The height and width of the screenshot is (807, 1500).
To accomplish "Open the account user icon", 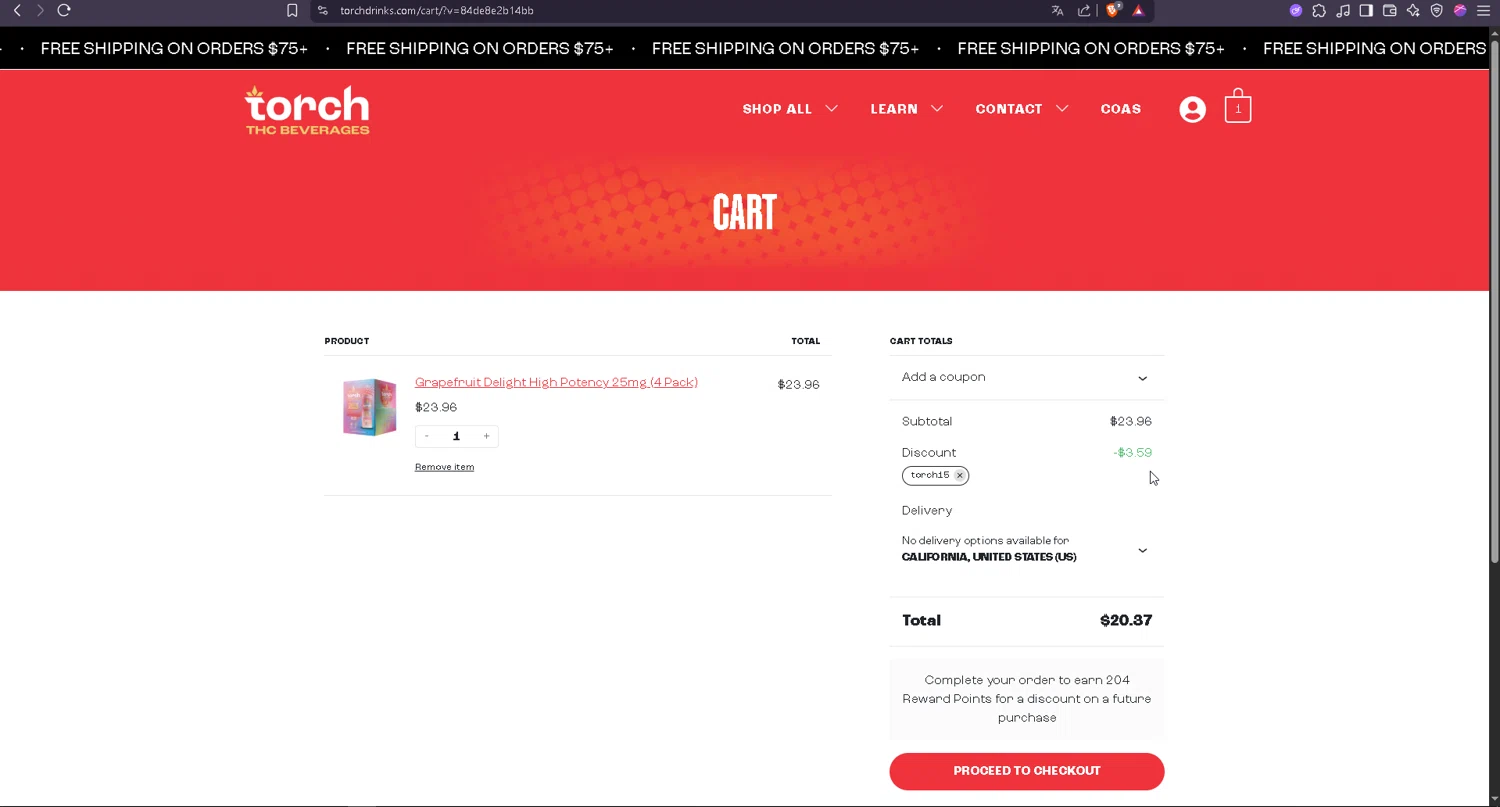I will (x=1192, y=109).
